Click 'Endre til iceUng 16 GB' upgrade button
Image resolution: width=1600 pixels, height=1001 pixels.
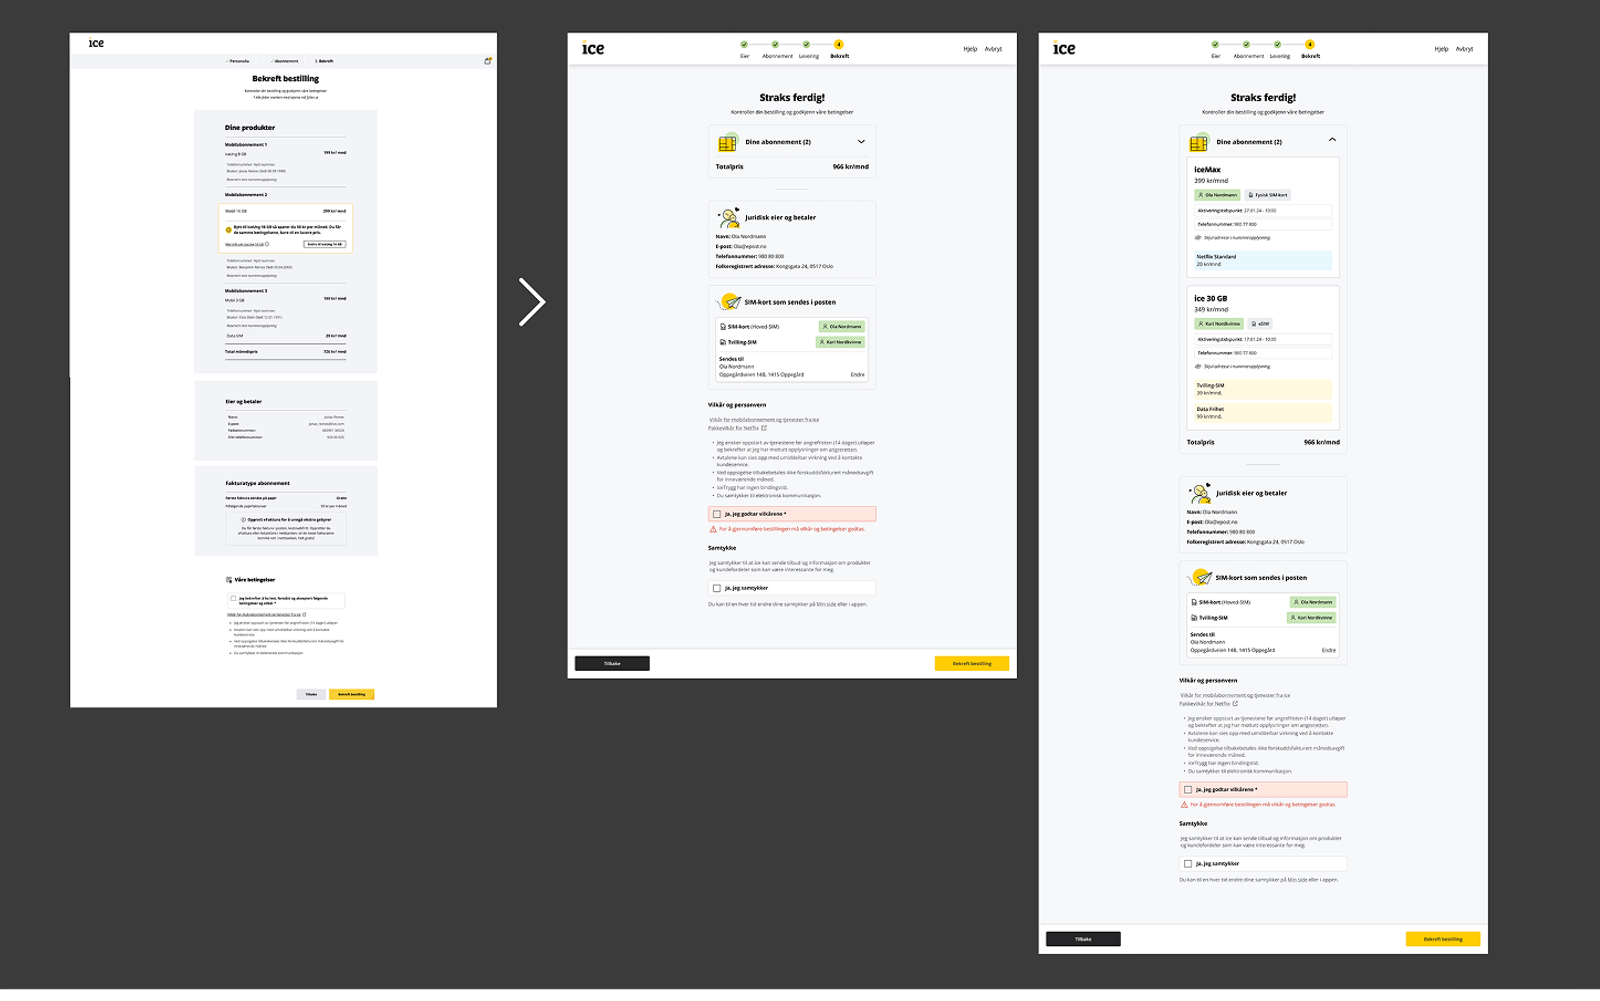coord(325,244)
